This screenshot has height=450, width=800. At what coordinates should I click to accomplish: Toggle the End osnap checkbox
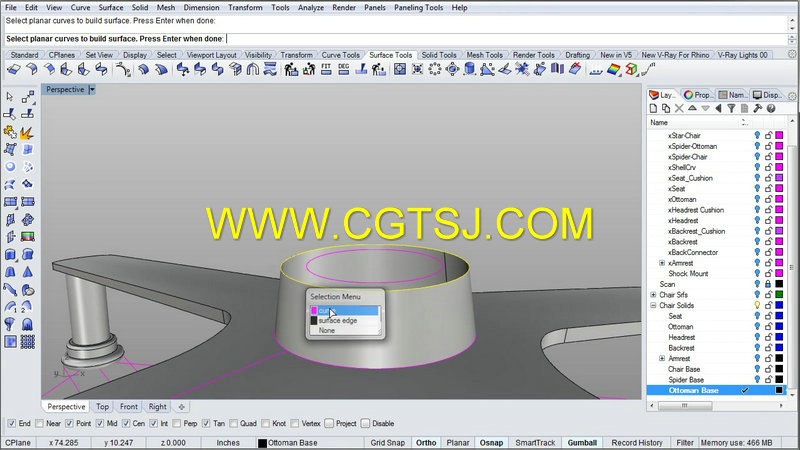pyautogui.click(x=12, y=423)
